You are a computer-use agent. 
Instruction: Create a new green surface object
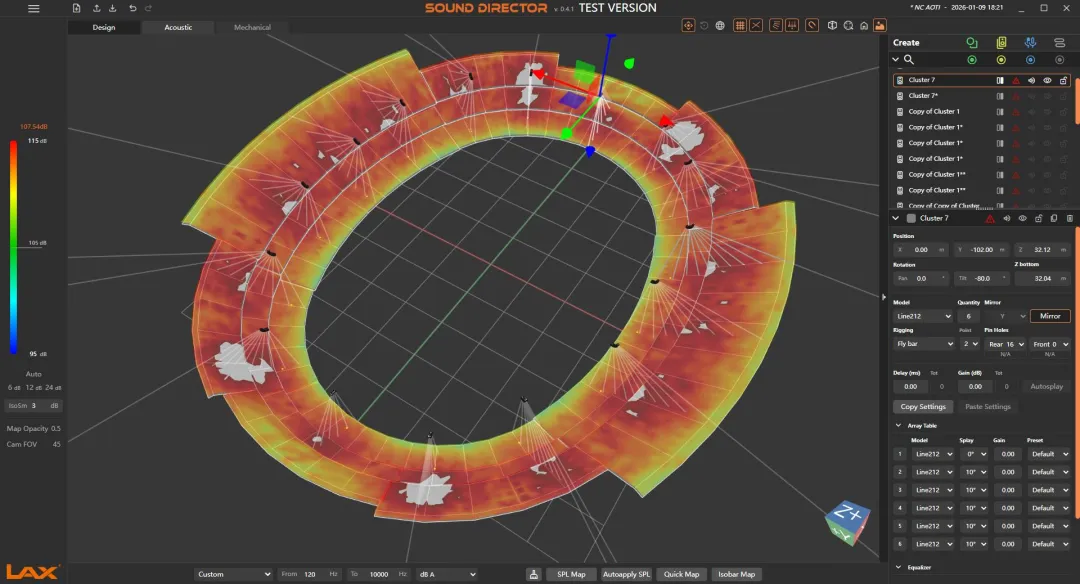(972, 43)
